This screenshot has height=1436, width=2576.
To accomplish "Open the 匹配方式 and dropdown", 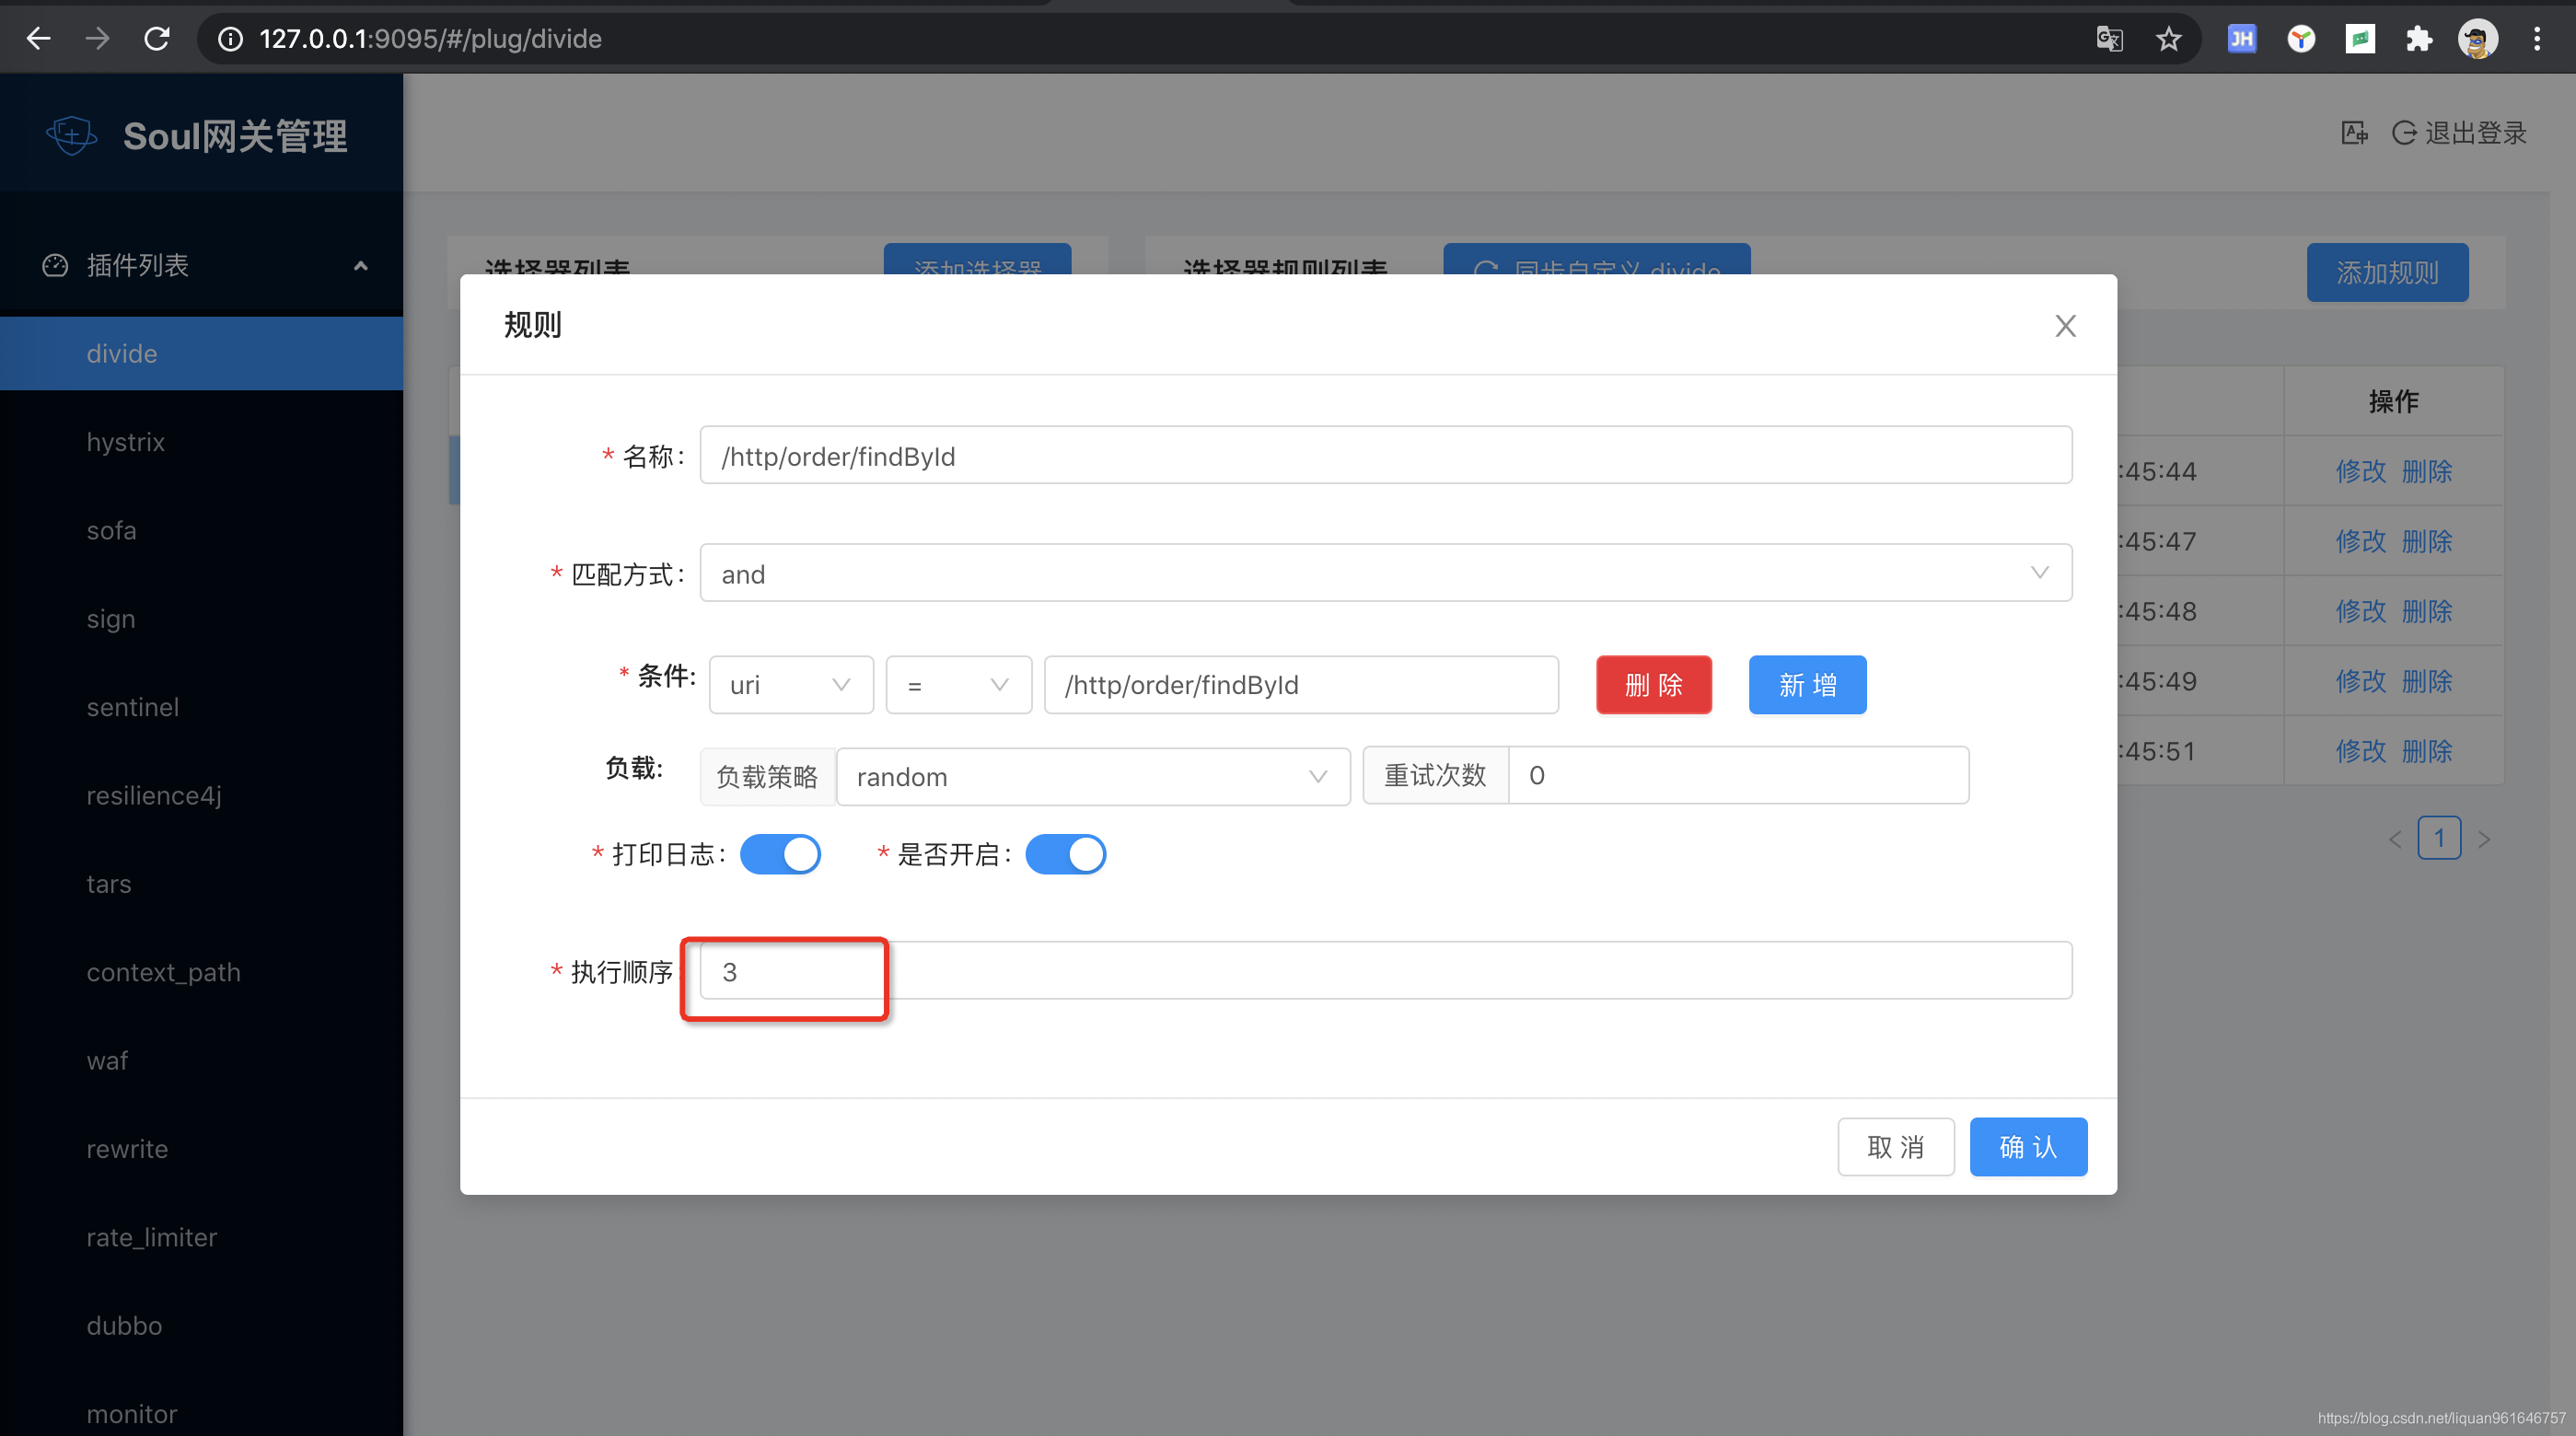I will pyautogui.click(x=1386, y=574).
